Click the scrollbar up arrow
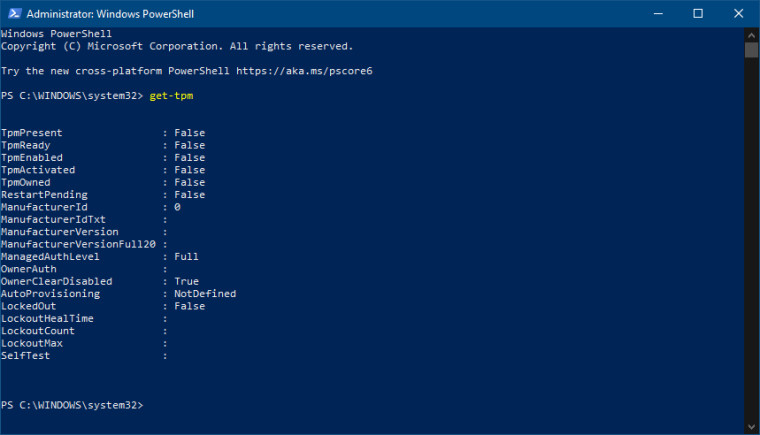 (x=751, y=35)
